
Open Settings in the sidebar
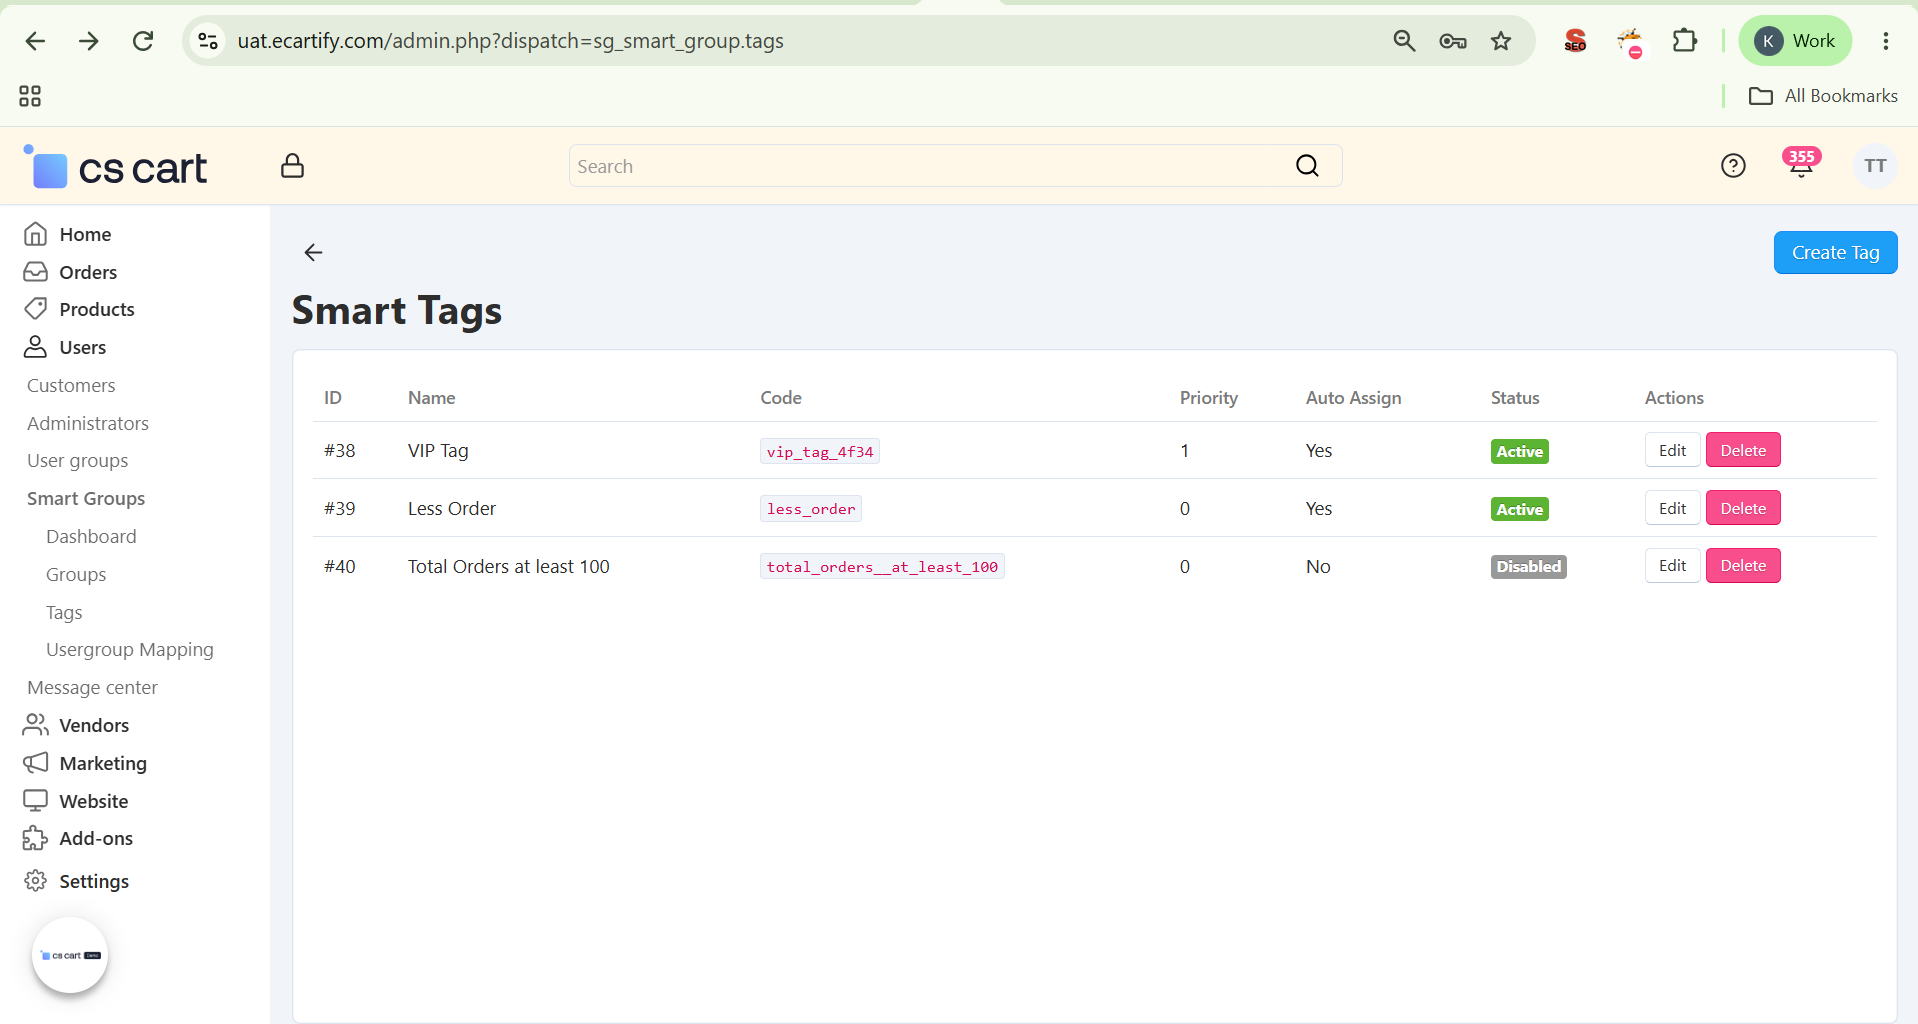coord(77,881)
